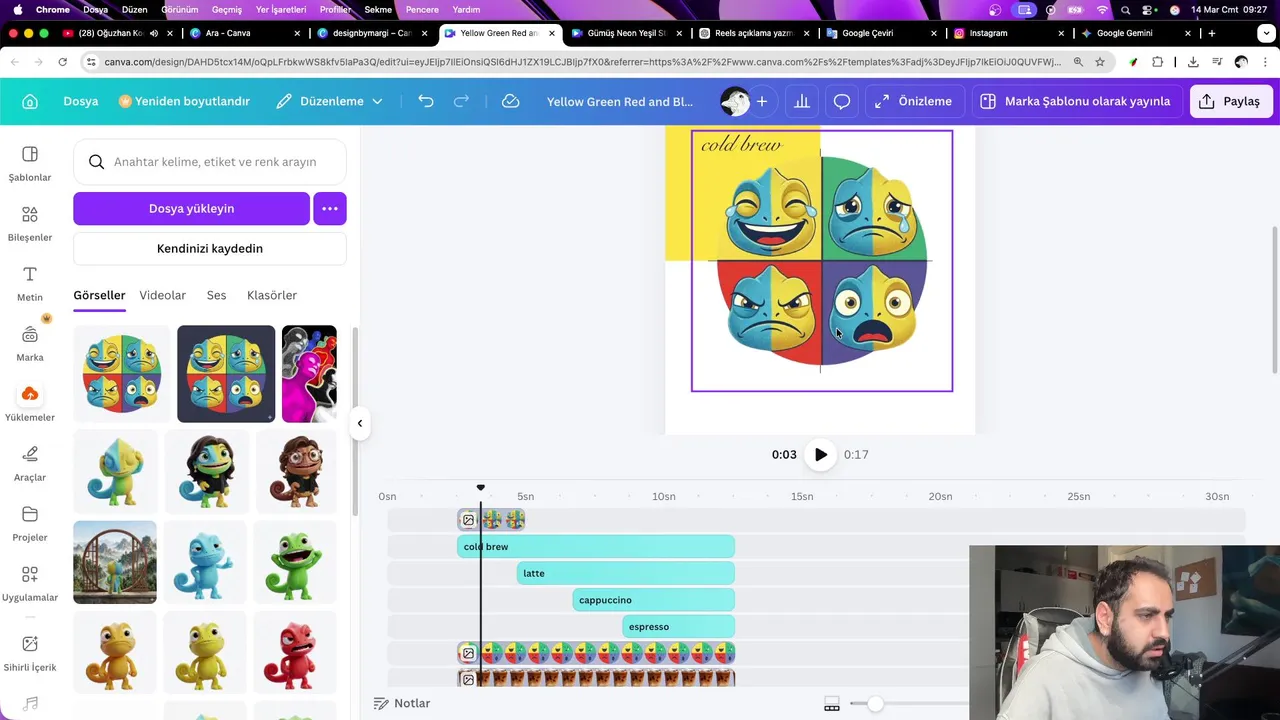Viewport: 1280px width, 720px height.
Task: Open Chrome extensions puzzle icon
Action: pyautogui.click(x=1157, y=62)
